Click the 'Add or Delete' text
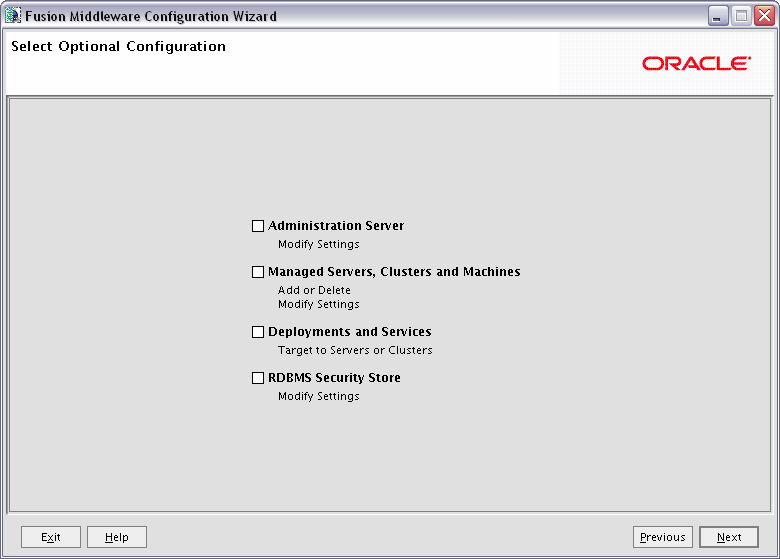This screenshot has width=780, height=559. coord(314,290)
